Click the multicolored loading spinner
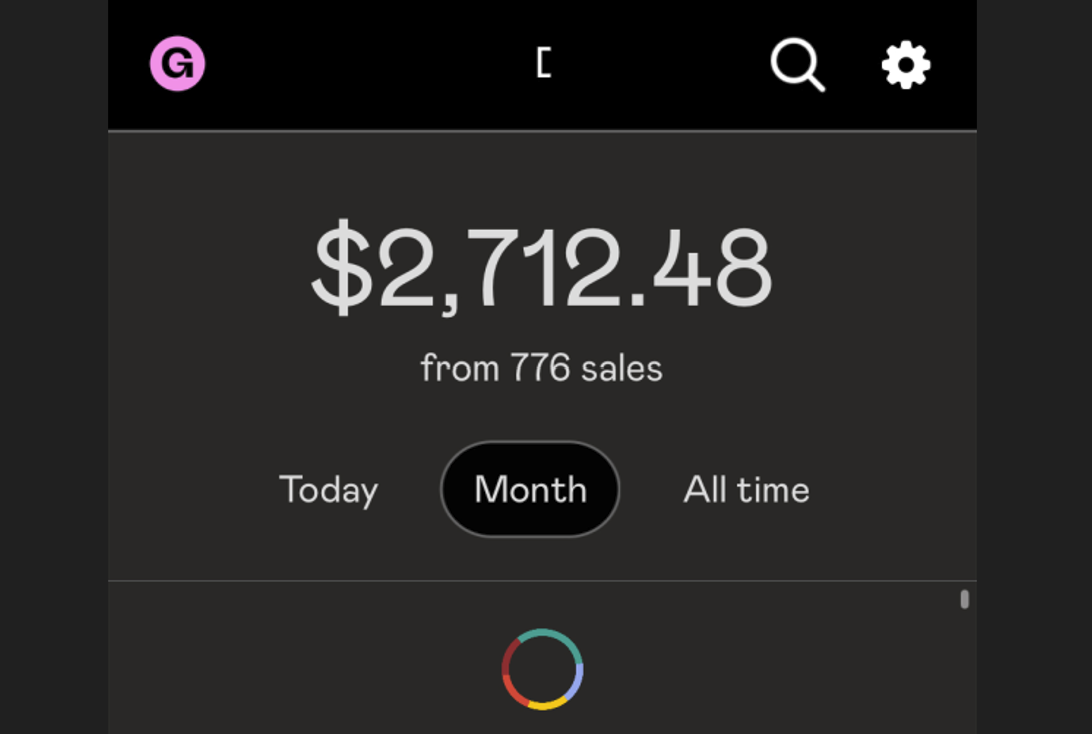Screen dimensions: 1092x734 pyautogui.click(x=543, y=669)
